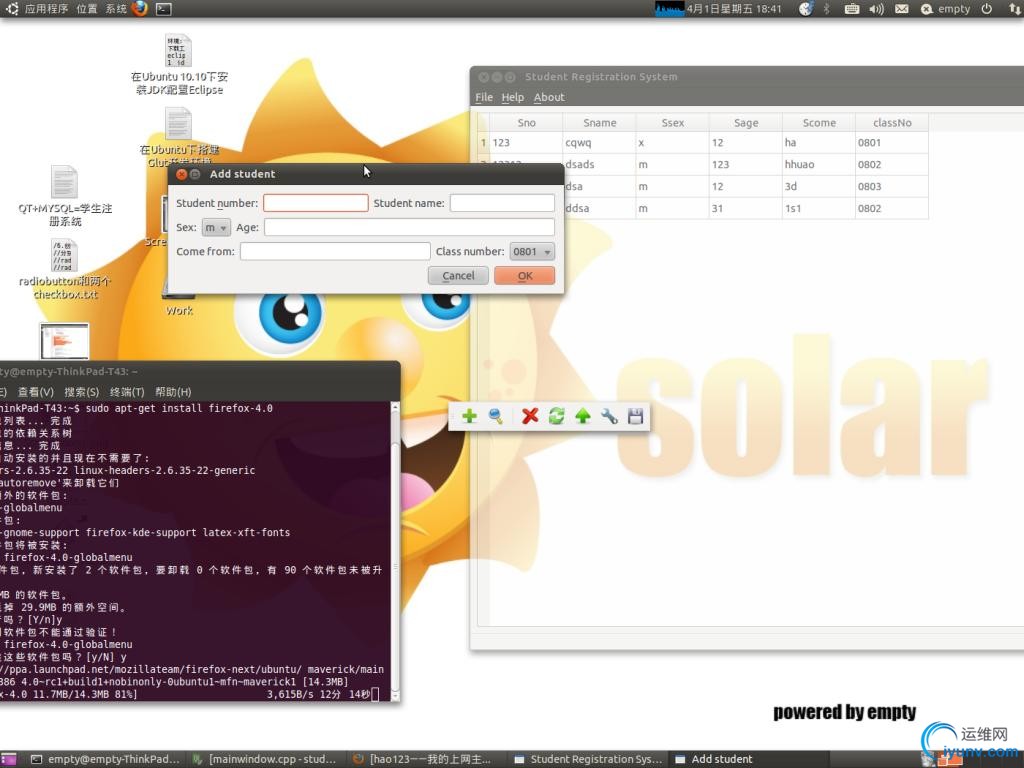The height and width of the screenshot is (768, 1024).
Task: Open the 查看(V) menu in terminal
Action: [x=35, y=392]
